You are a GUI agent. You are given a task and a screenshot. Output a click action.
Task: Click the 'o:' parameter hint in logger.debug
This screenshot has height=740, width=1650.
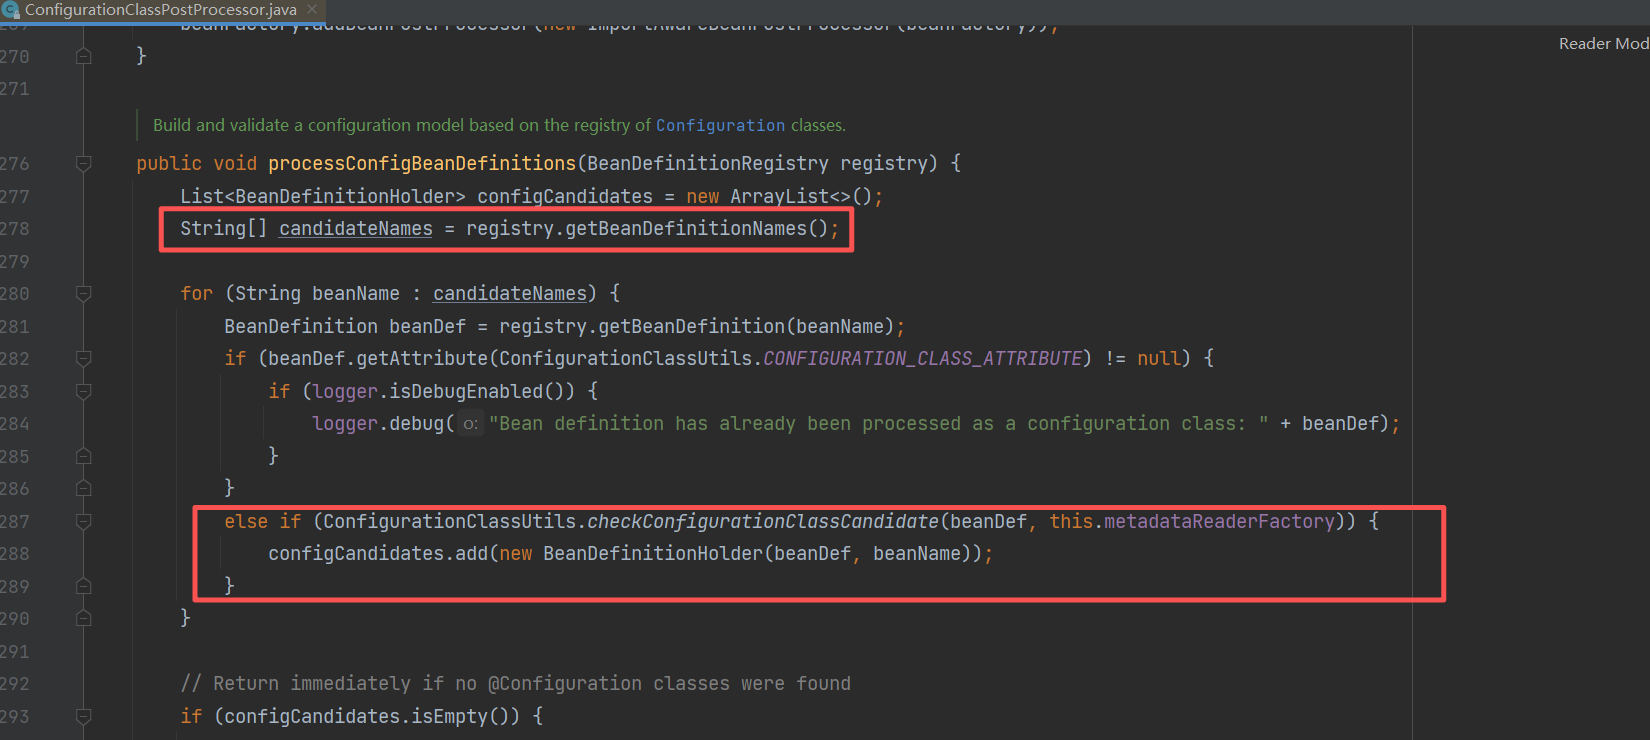click(470, 424)
